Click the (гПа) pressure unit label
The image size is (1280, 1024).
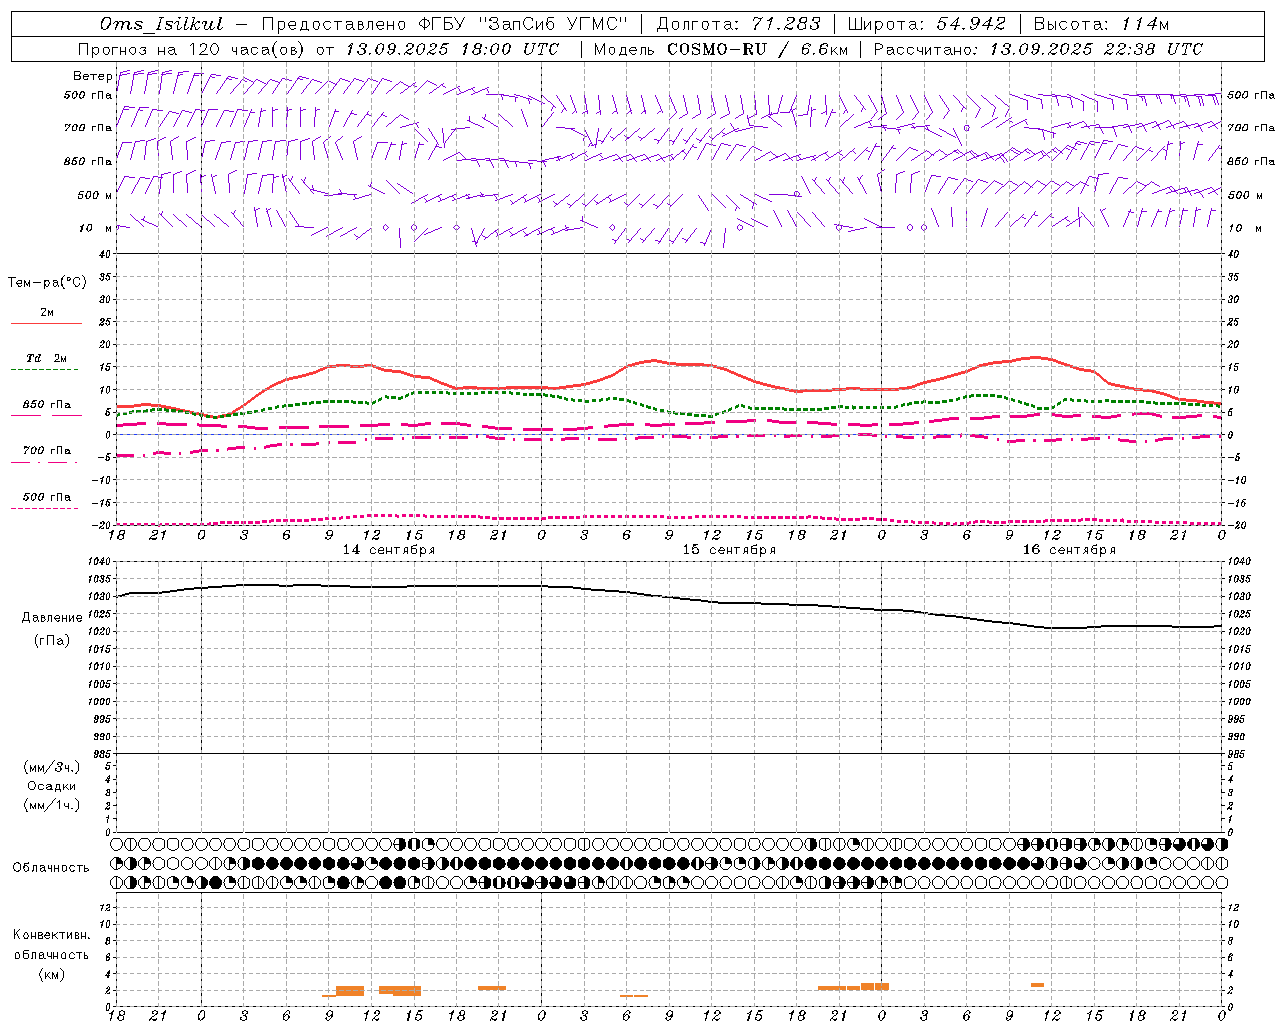point(52,640)
